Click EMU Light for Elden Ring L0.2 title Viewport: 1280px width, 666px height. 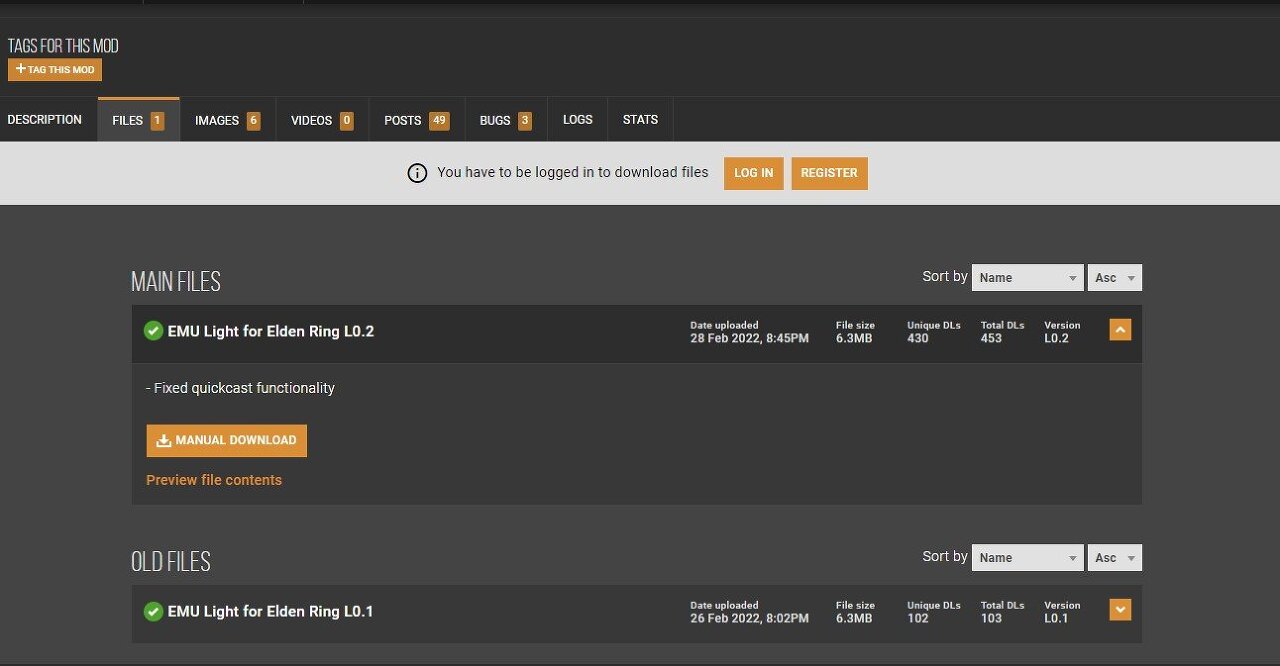point(271,331)
